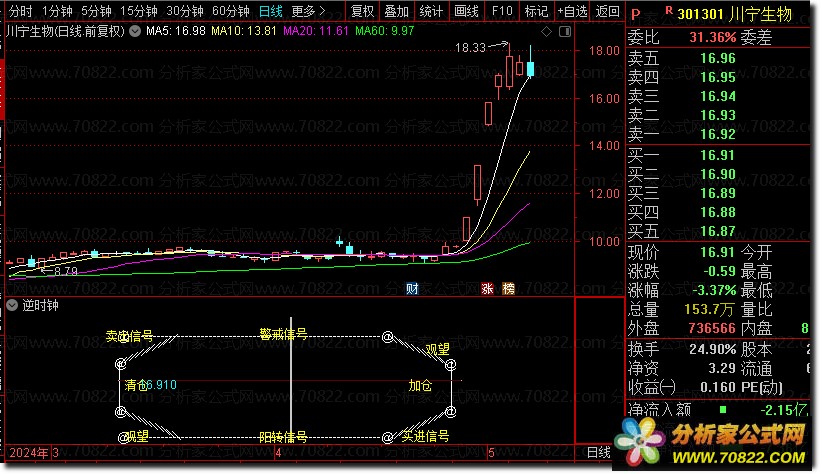The height and width of the screenshot is (474, 822).
Task: Open dropdown beside 川宁生物(日线.前复权) title
Action: (135, 31)
